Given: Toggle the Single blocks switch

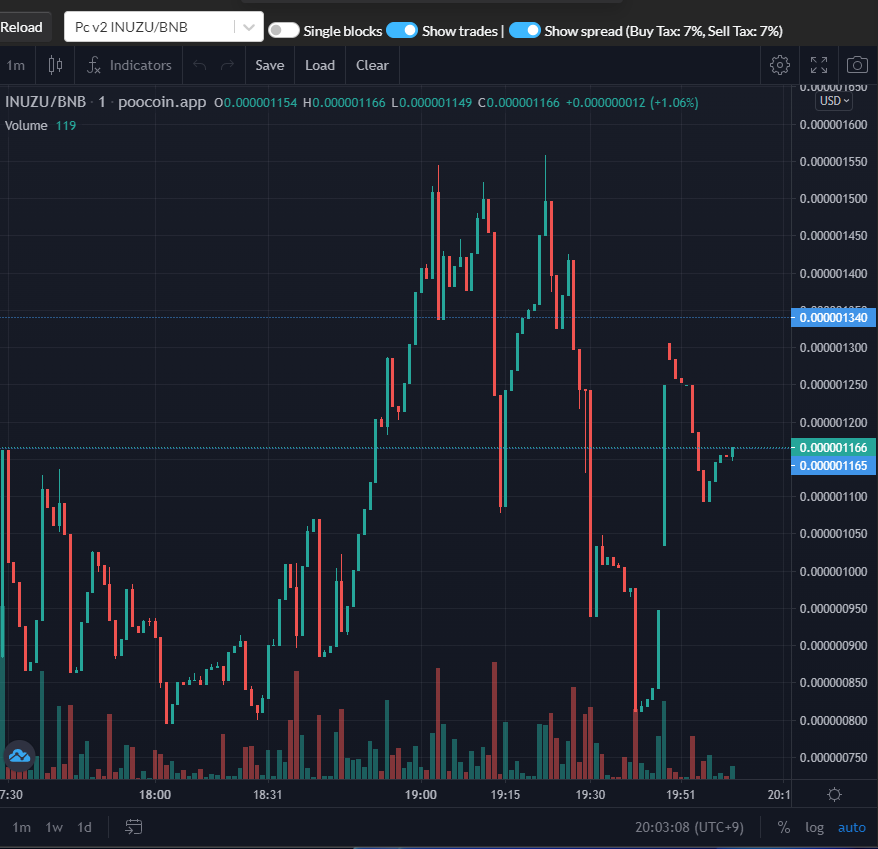Looking at the screenshot, I should 284,30.
